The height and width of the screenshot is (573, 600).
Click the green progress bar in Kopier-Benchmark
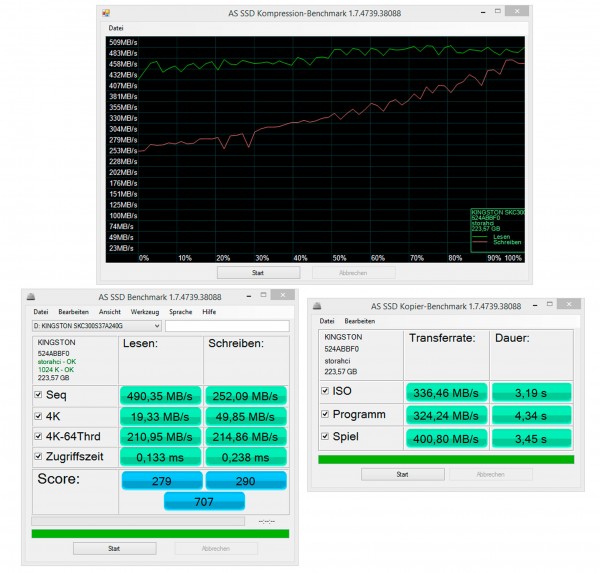[446, 459]
